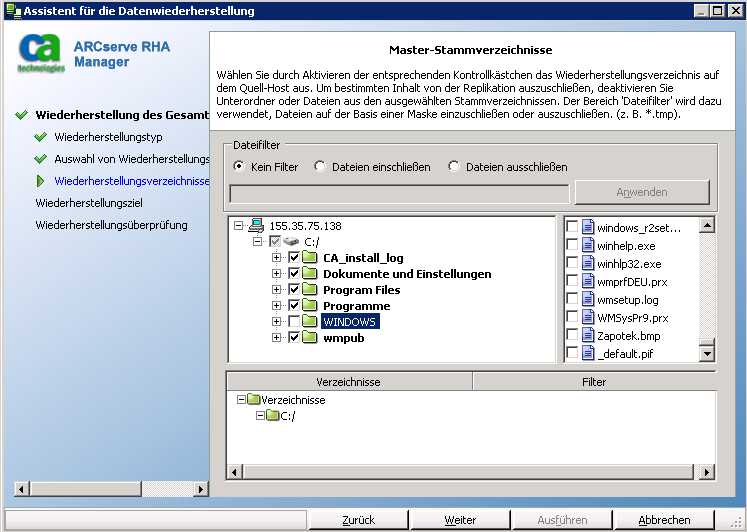Screen dimensions: 747x532
Task: Click the WMSysPr9.prx file icon
Action: (588, 318)
